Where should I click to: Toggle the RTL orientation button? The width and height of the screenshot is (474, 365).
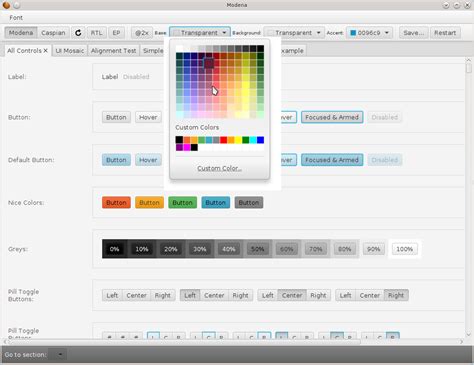96,33
